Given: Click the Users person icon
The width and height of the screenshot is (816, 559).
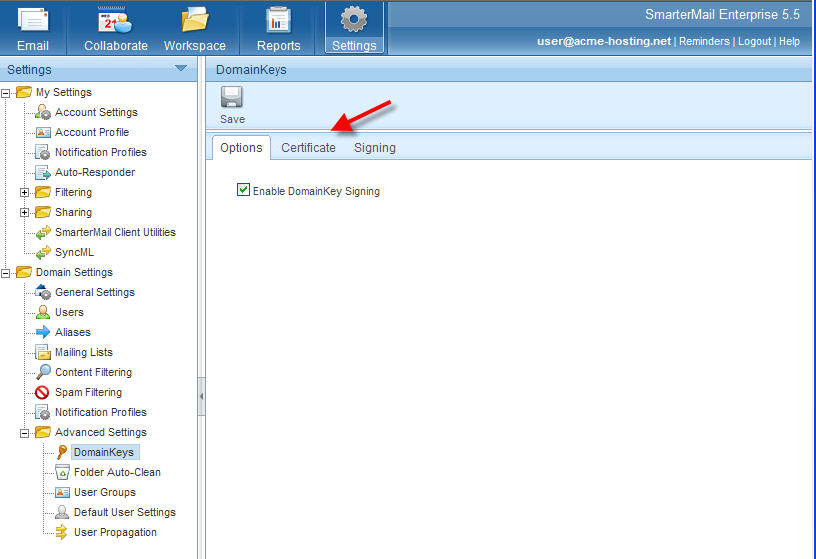Looking at the screenshot, I should [x=43, y=312].
